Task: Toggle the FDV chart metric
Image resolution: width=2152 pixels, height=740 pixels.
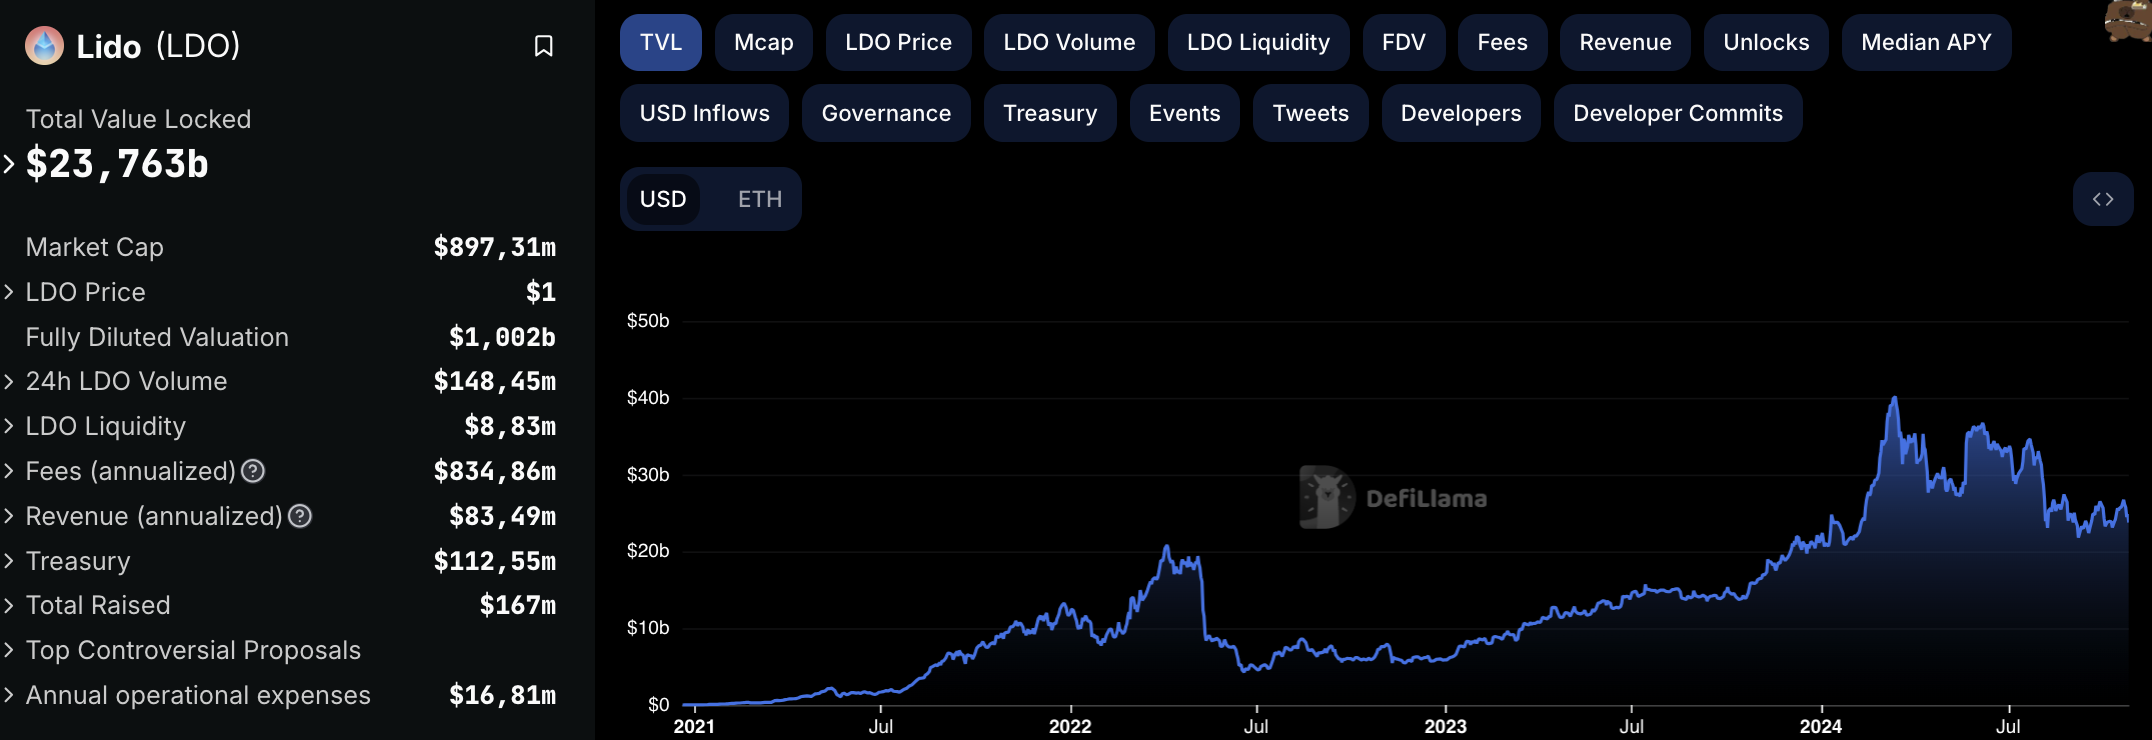Action: pos(1404,42)
